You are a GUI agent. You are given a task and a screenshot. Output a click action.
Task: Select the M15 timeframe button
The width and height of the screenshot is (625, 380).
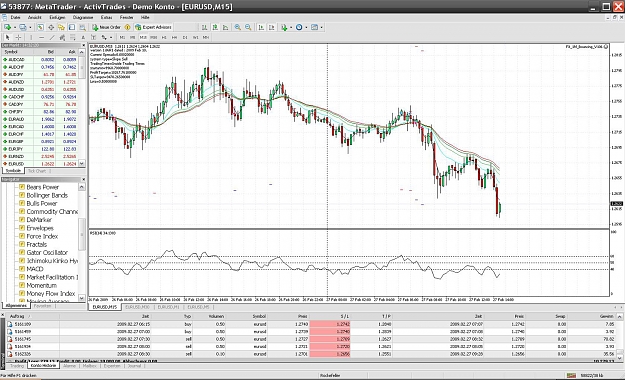143,37
